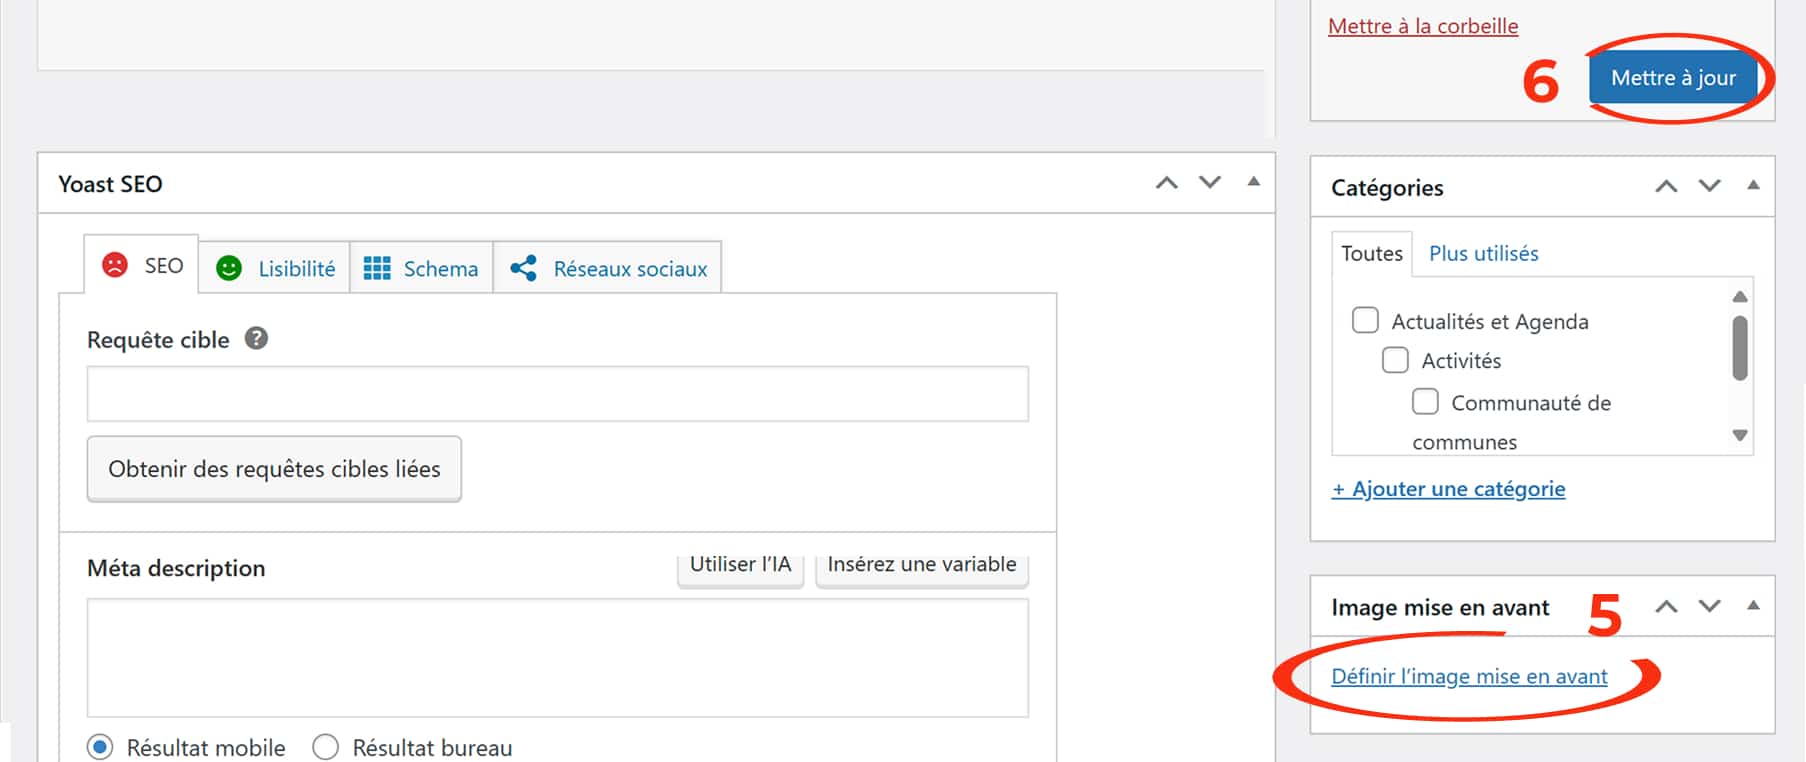Check the Activités category
Image resolution: width=1806 pixels, height=762 pixels.
pyautogui.click(x=1395, y=360)
